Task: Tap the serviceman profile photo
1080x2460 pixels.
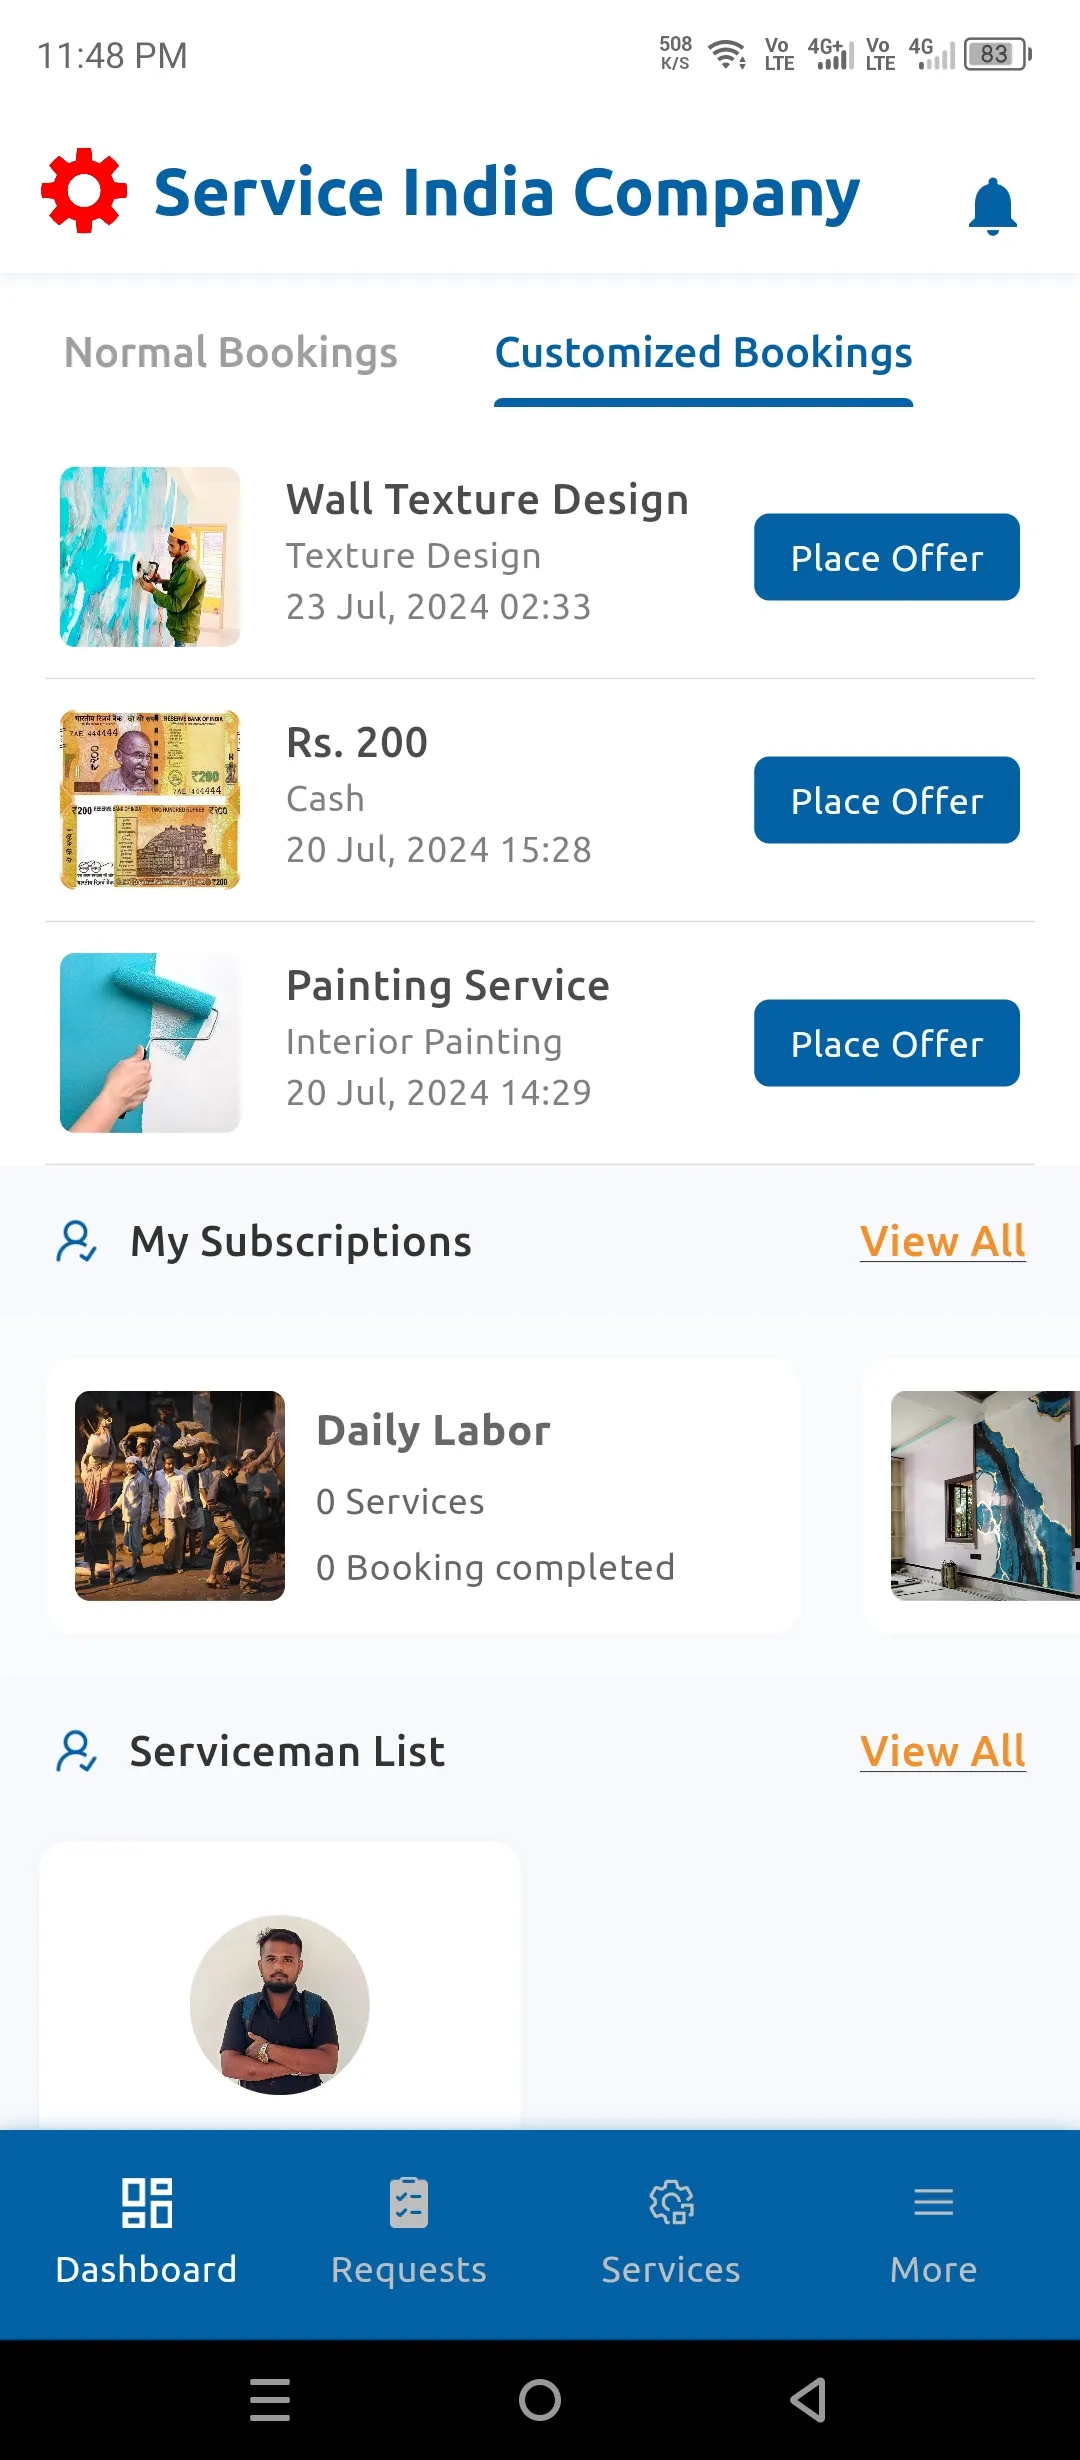Action: (279, 2004)
